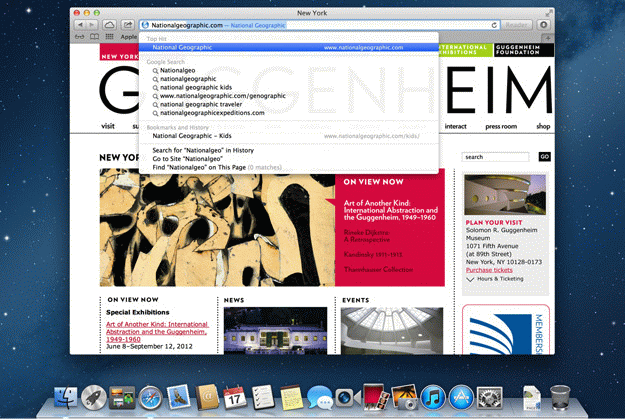This screenshot has height=419, width=625.
Task: Open the iCloud Tabs button
Action: (x=108, y=24)
